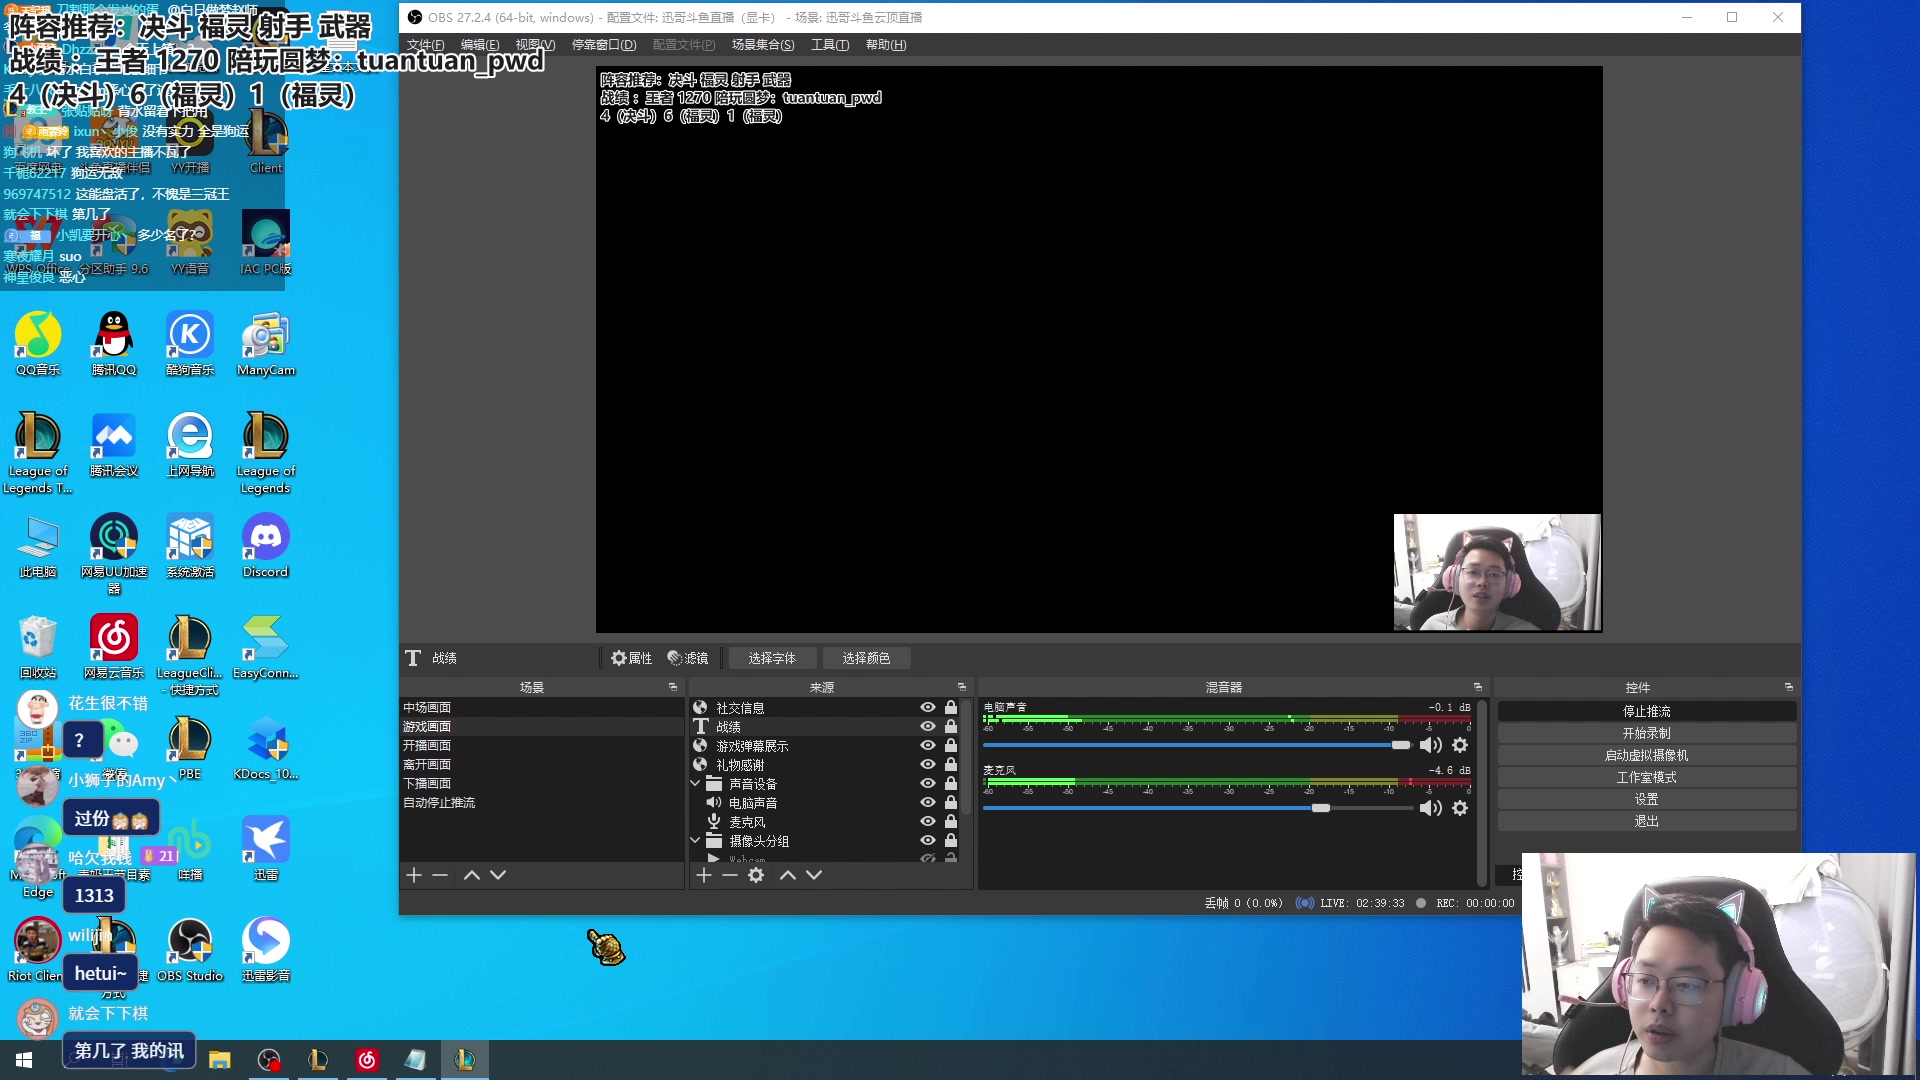Open source properties gear in Sources toolbar
This screenshot has width=1920, height=1080.
click(x=756, y=875)
